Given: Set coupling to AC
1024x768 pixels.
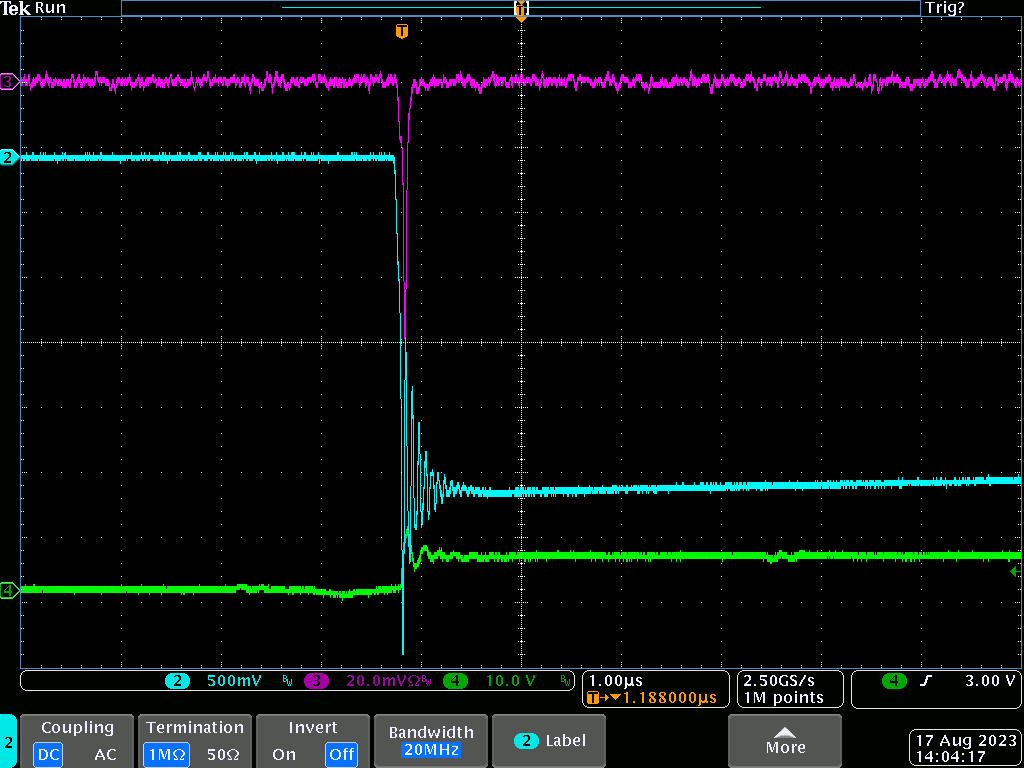Looking at the screenshot, I should 105,754.
